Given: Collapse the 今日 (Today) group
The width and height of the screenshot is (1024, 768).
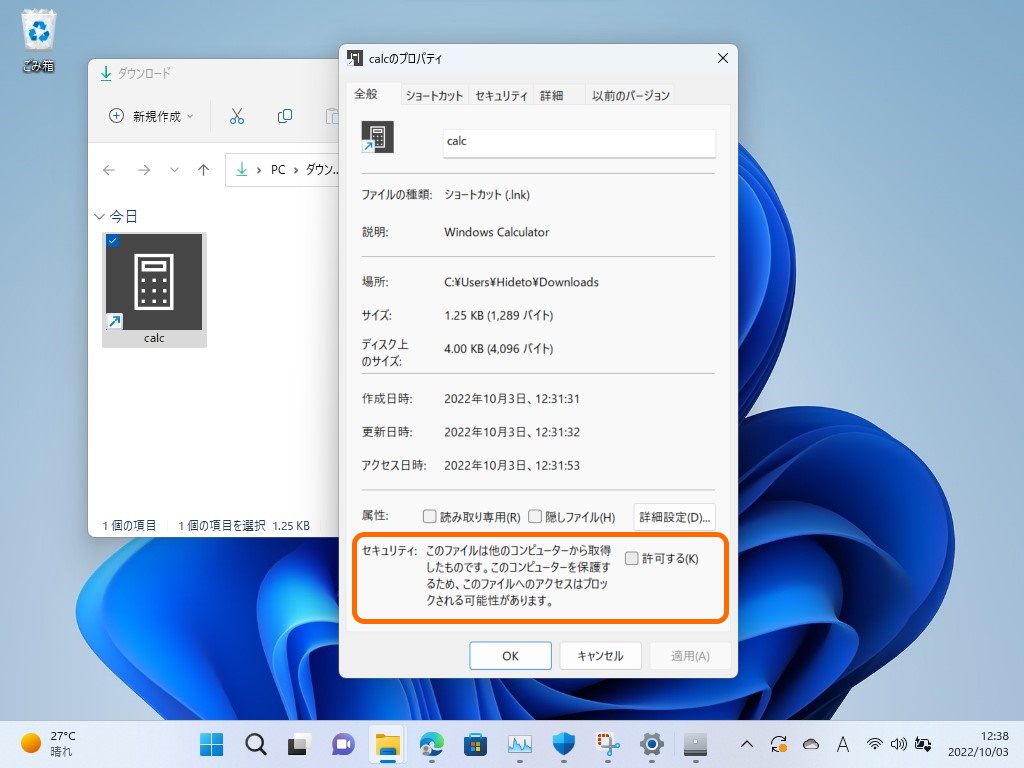Looking at the screenshot, I should (100, 215).
